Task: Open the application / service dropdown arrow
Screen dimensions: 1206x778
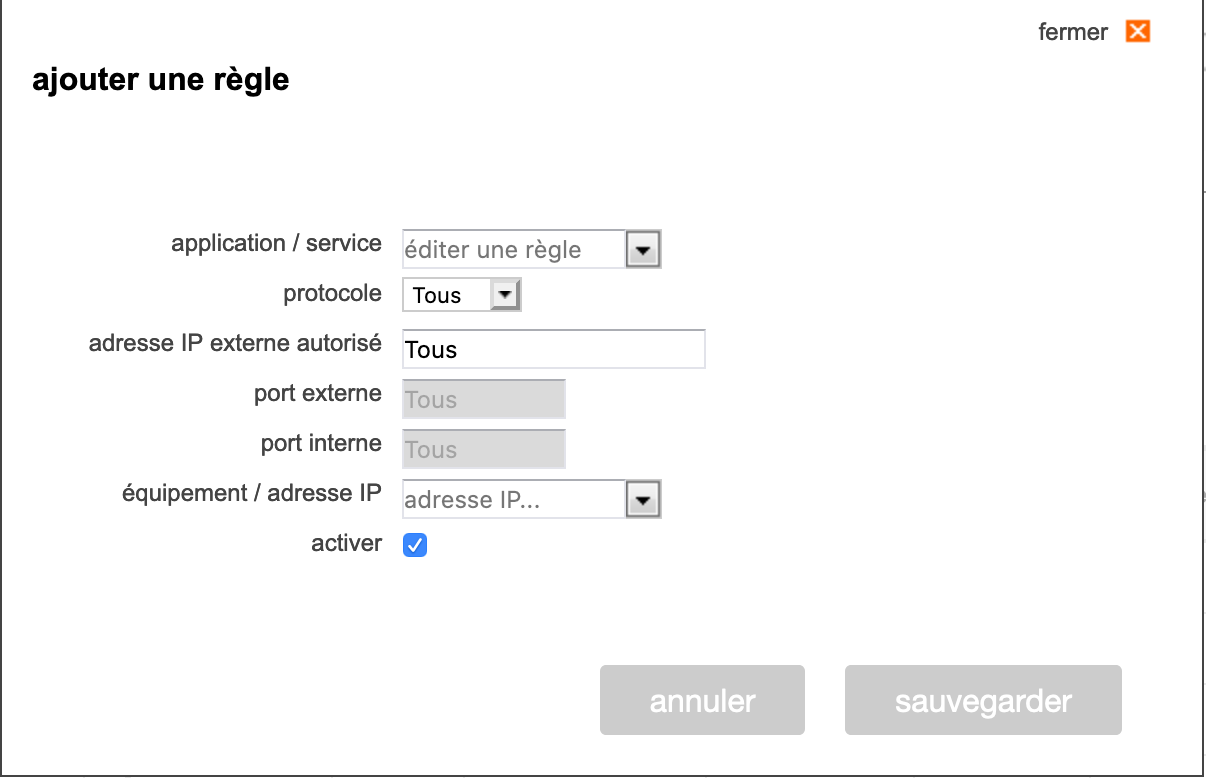Action: (643, 249)
